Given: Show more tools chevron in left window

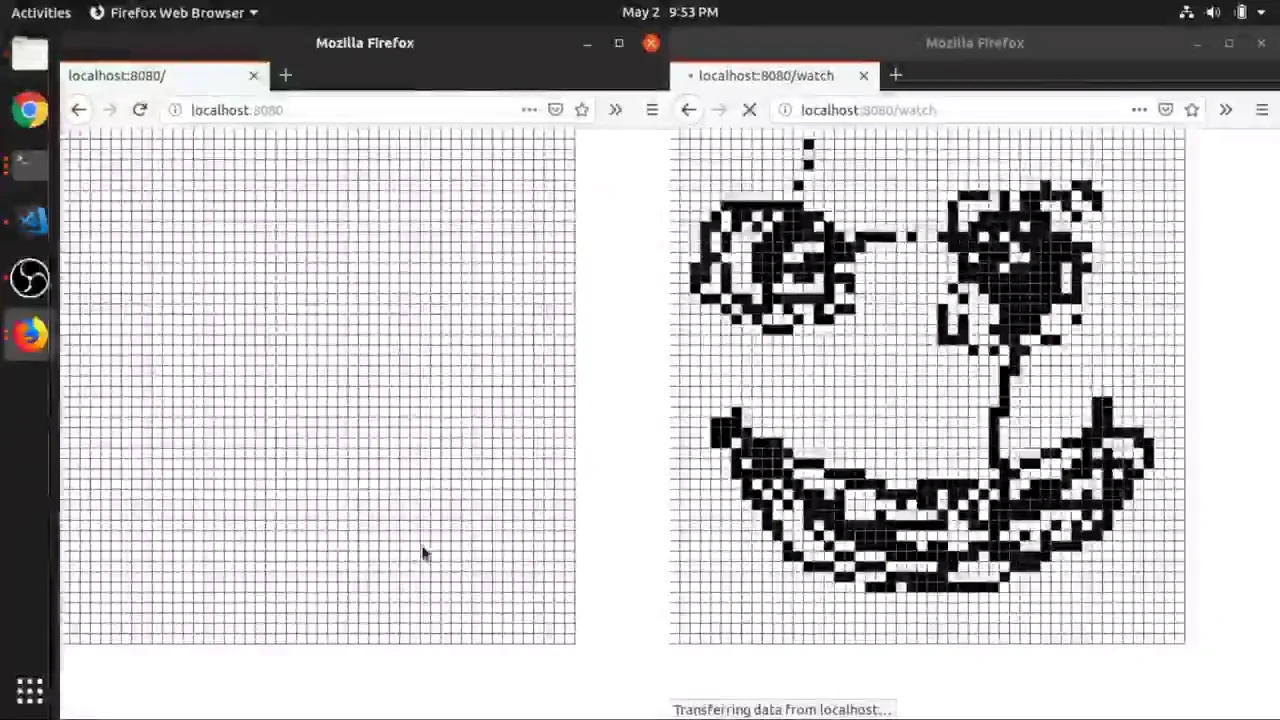Looking at the screenshot, I should coord(615,110).
